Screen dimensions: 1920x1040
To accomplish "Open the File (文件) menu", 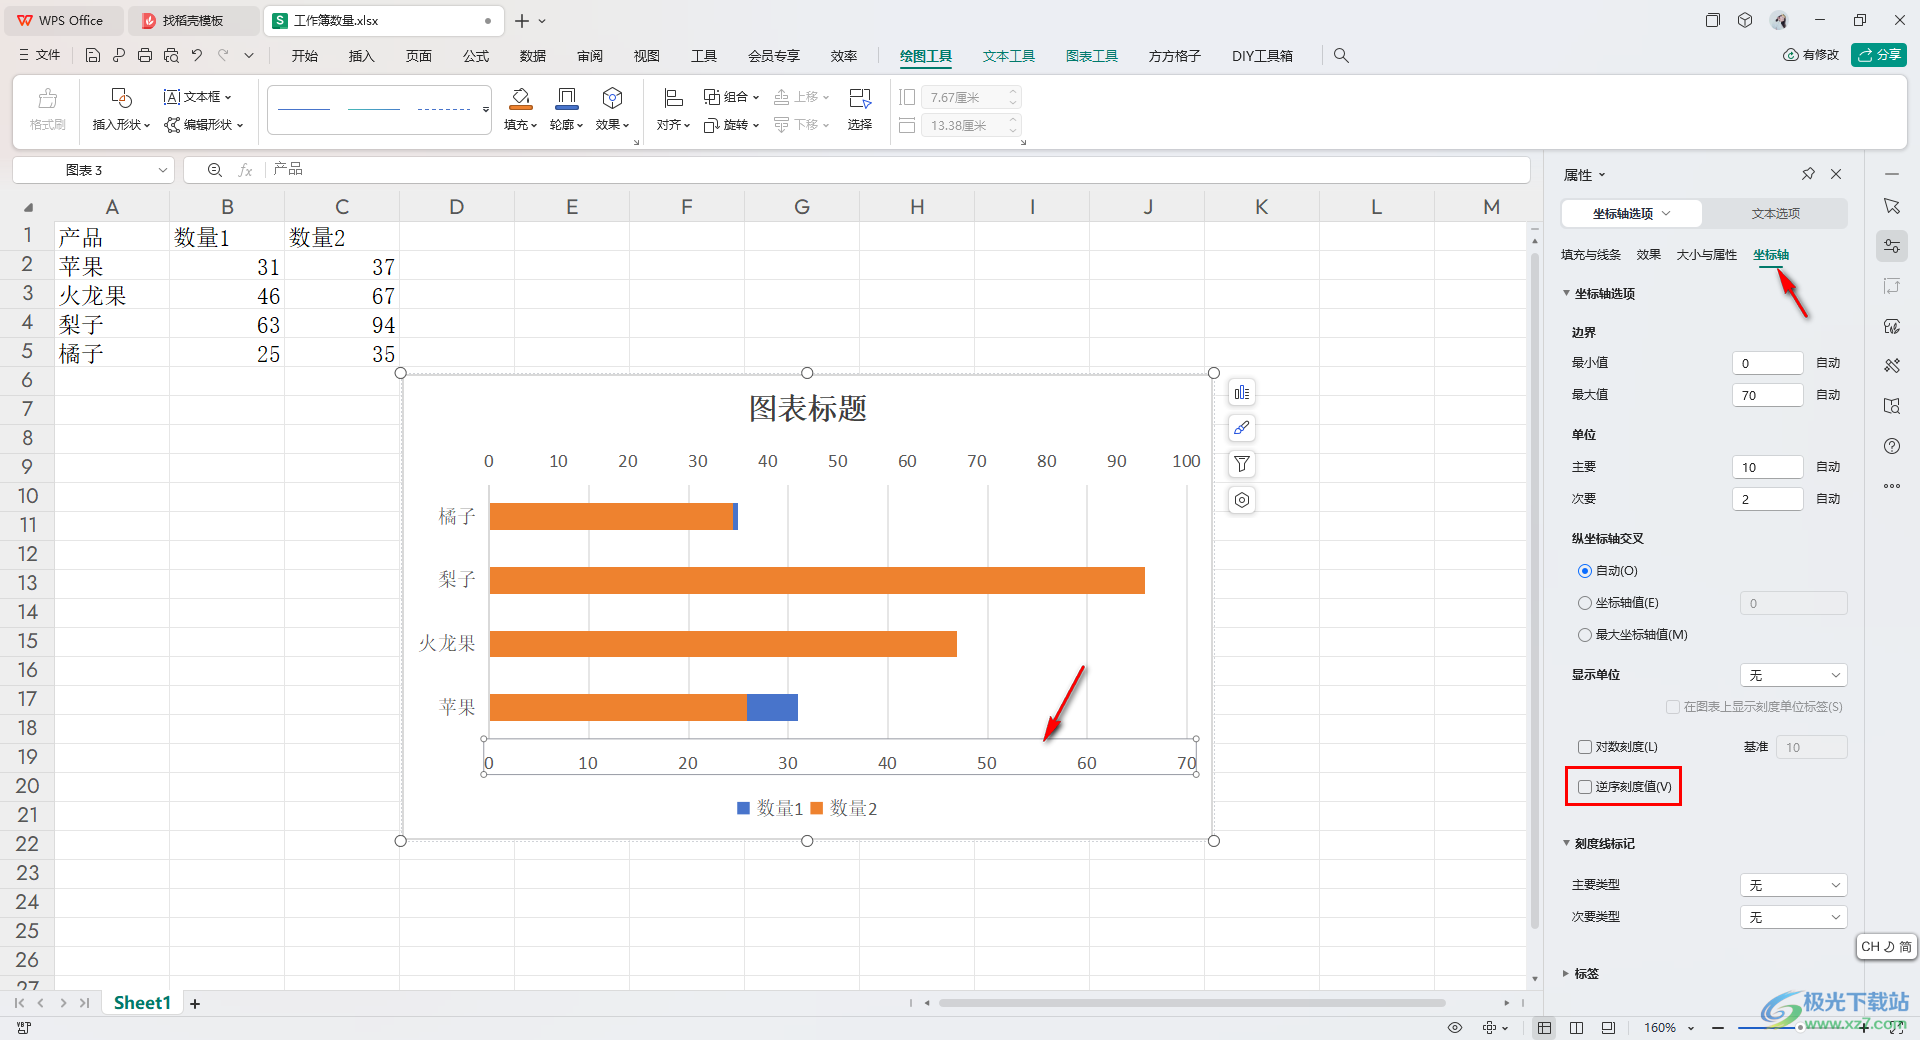I will click(39, 55).
